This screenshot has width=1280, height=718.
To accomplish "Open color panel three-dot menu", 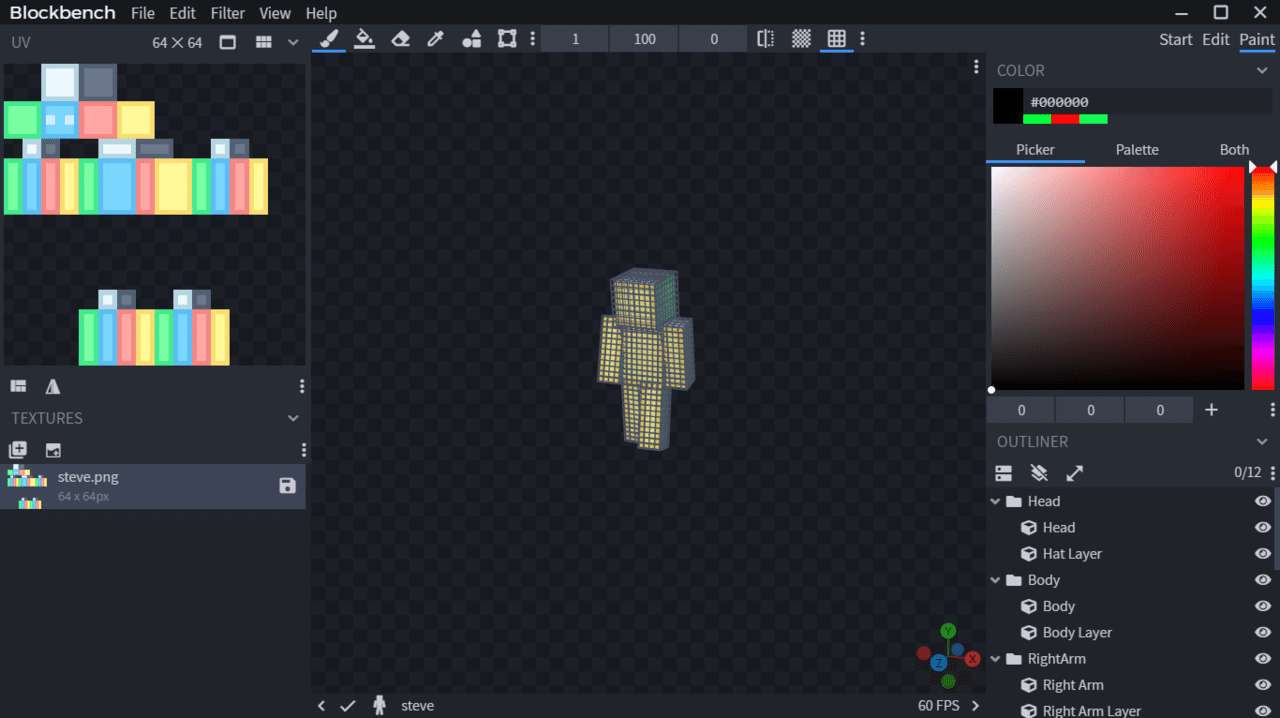I will [1272, 410].
